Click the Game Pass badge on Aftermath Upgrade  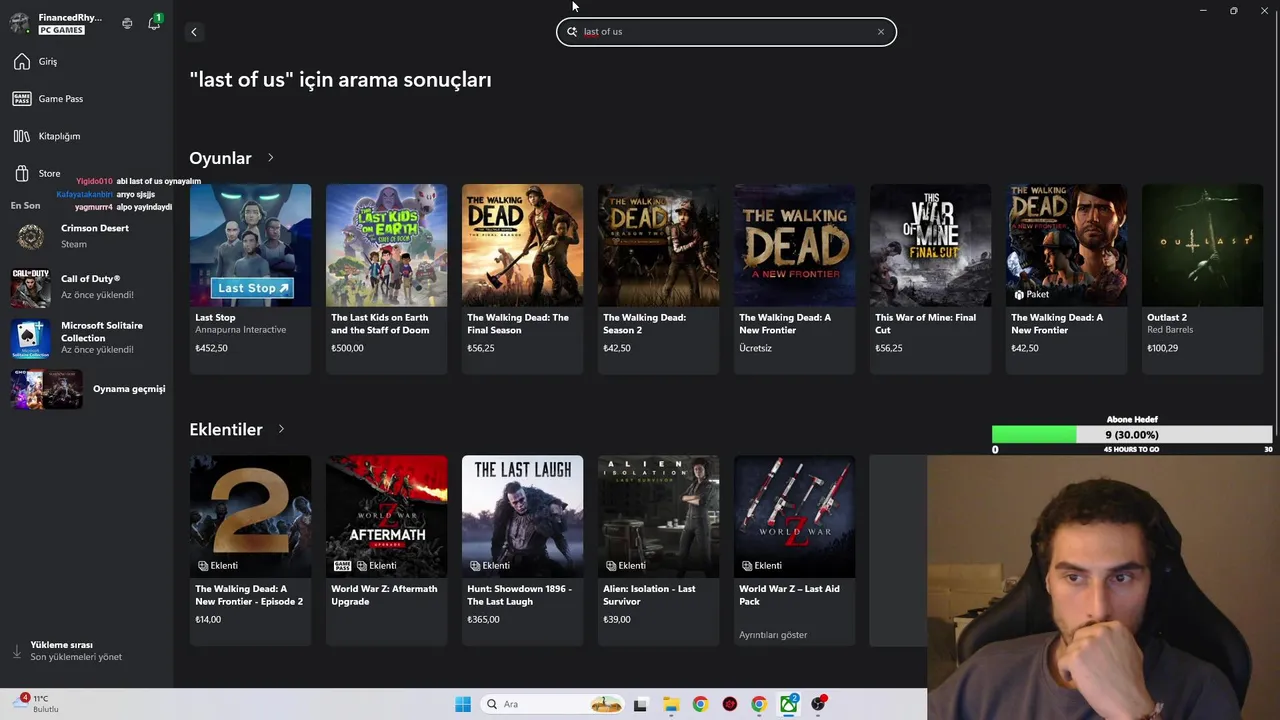[x=342, y=566]
